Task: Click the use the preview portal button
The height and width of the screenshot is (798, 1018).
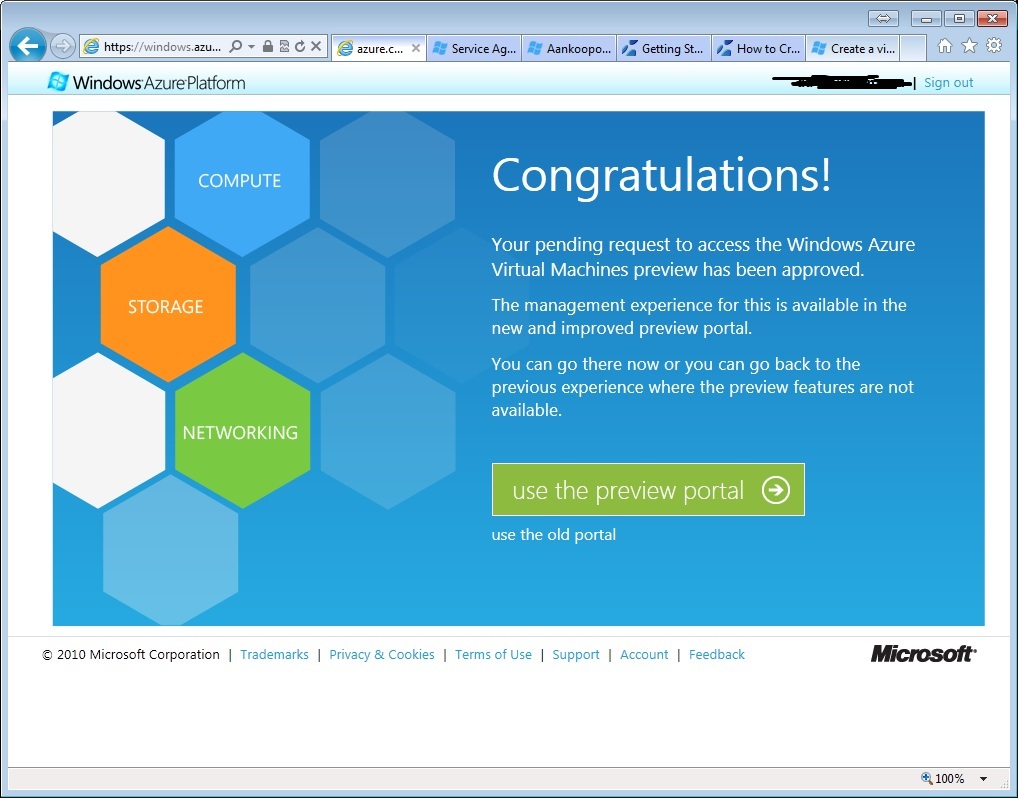Action: tap(648, 490)
